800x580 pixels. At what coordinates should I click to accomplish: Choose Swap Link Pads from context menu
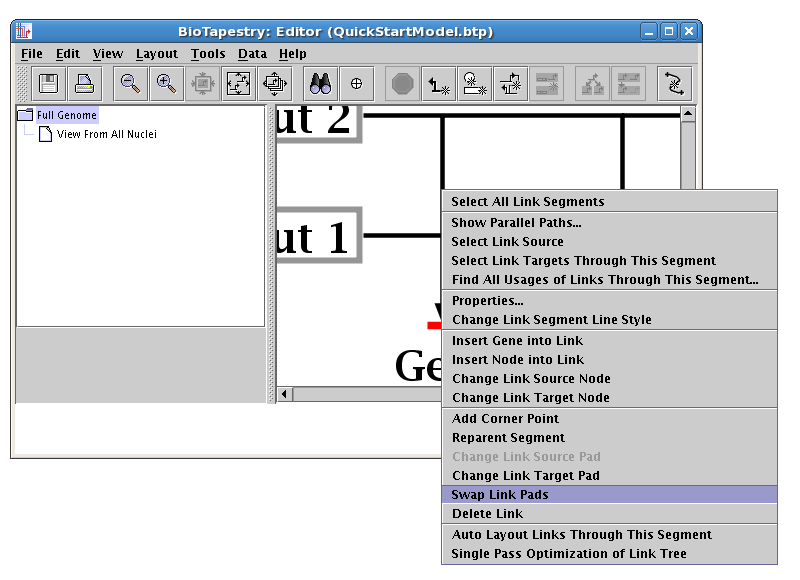(500, 495)
